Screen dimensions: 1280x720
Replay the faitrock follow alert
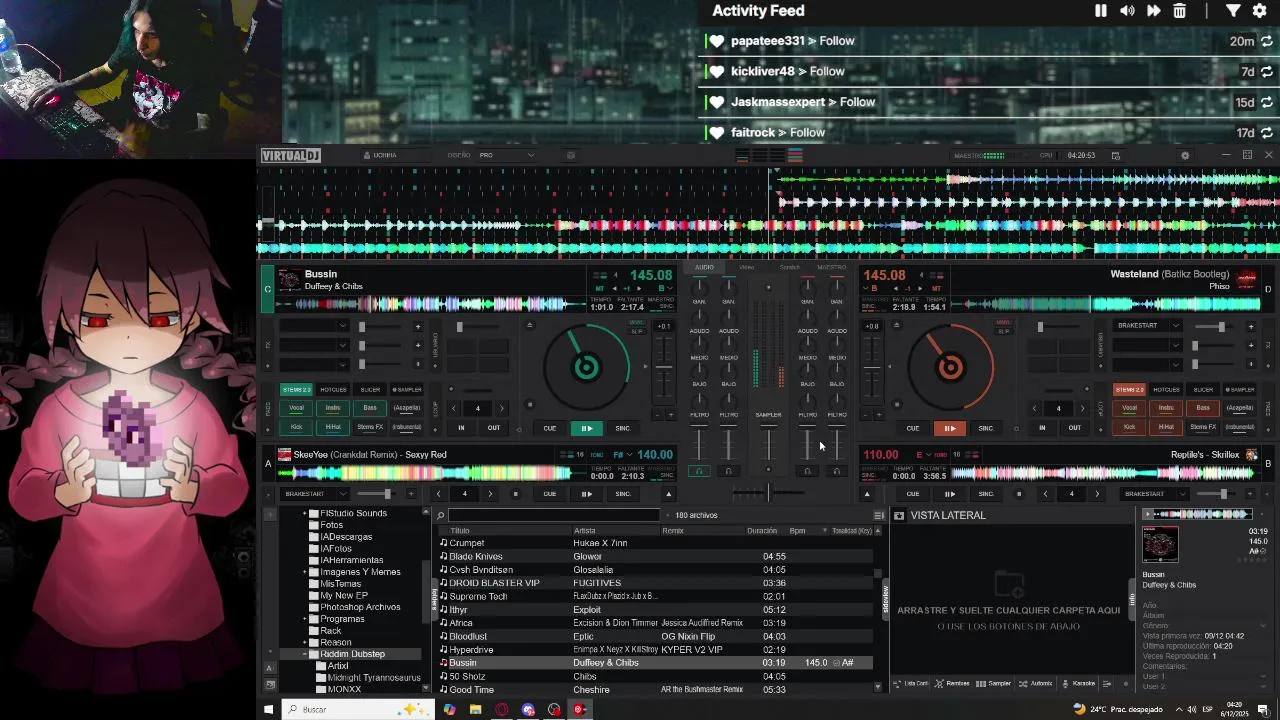click(1267, 132)
